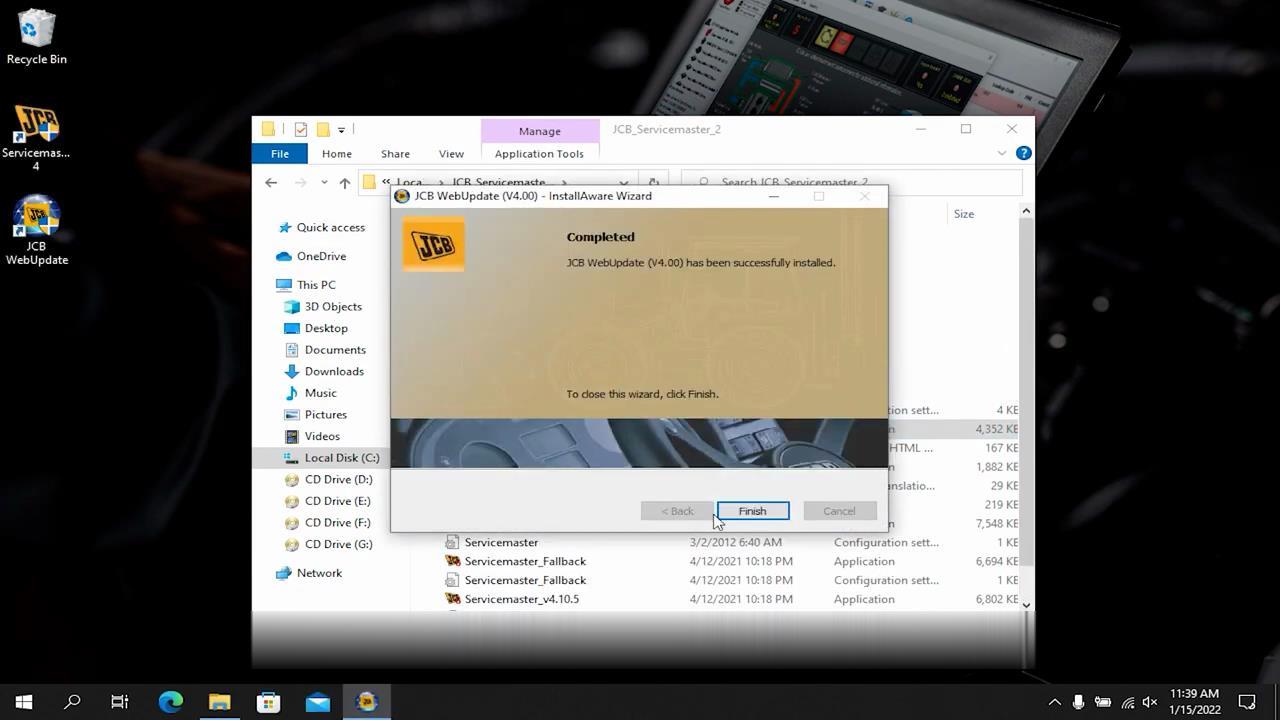
Task: Open Downloads in navigation pane
Action: coord(324,372)
